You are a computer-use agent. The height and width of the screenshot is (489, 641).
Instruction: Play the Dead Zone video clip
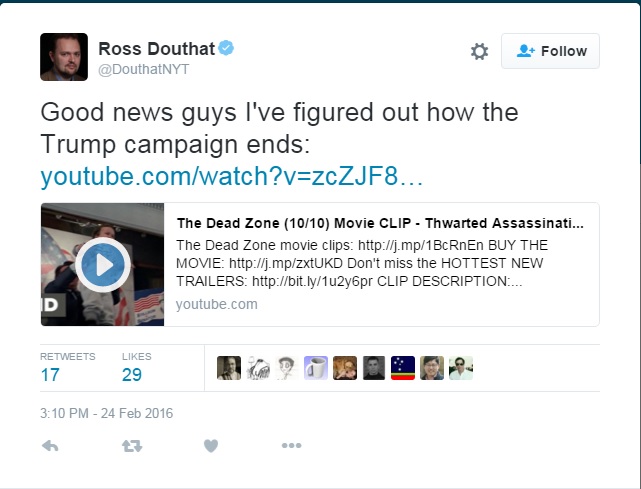click(x=103, y=265)
